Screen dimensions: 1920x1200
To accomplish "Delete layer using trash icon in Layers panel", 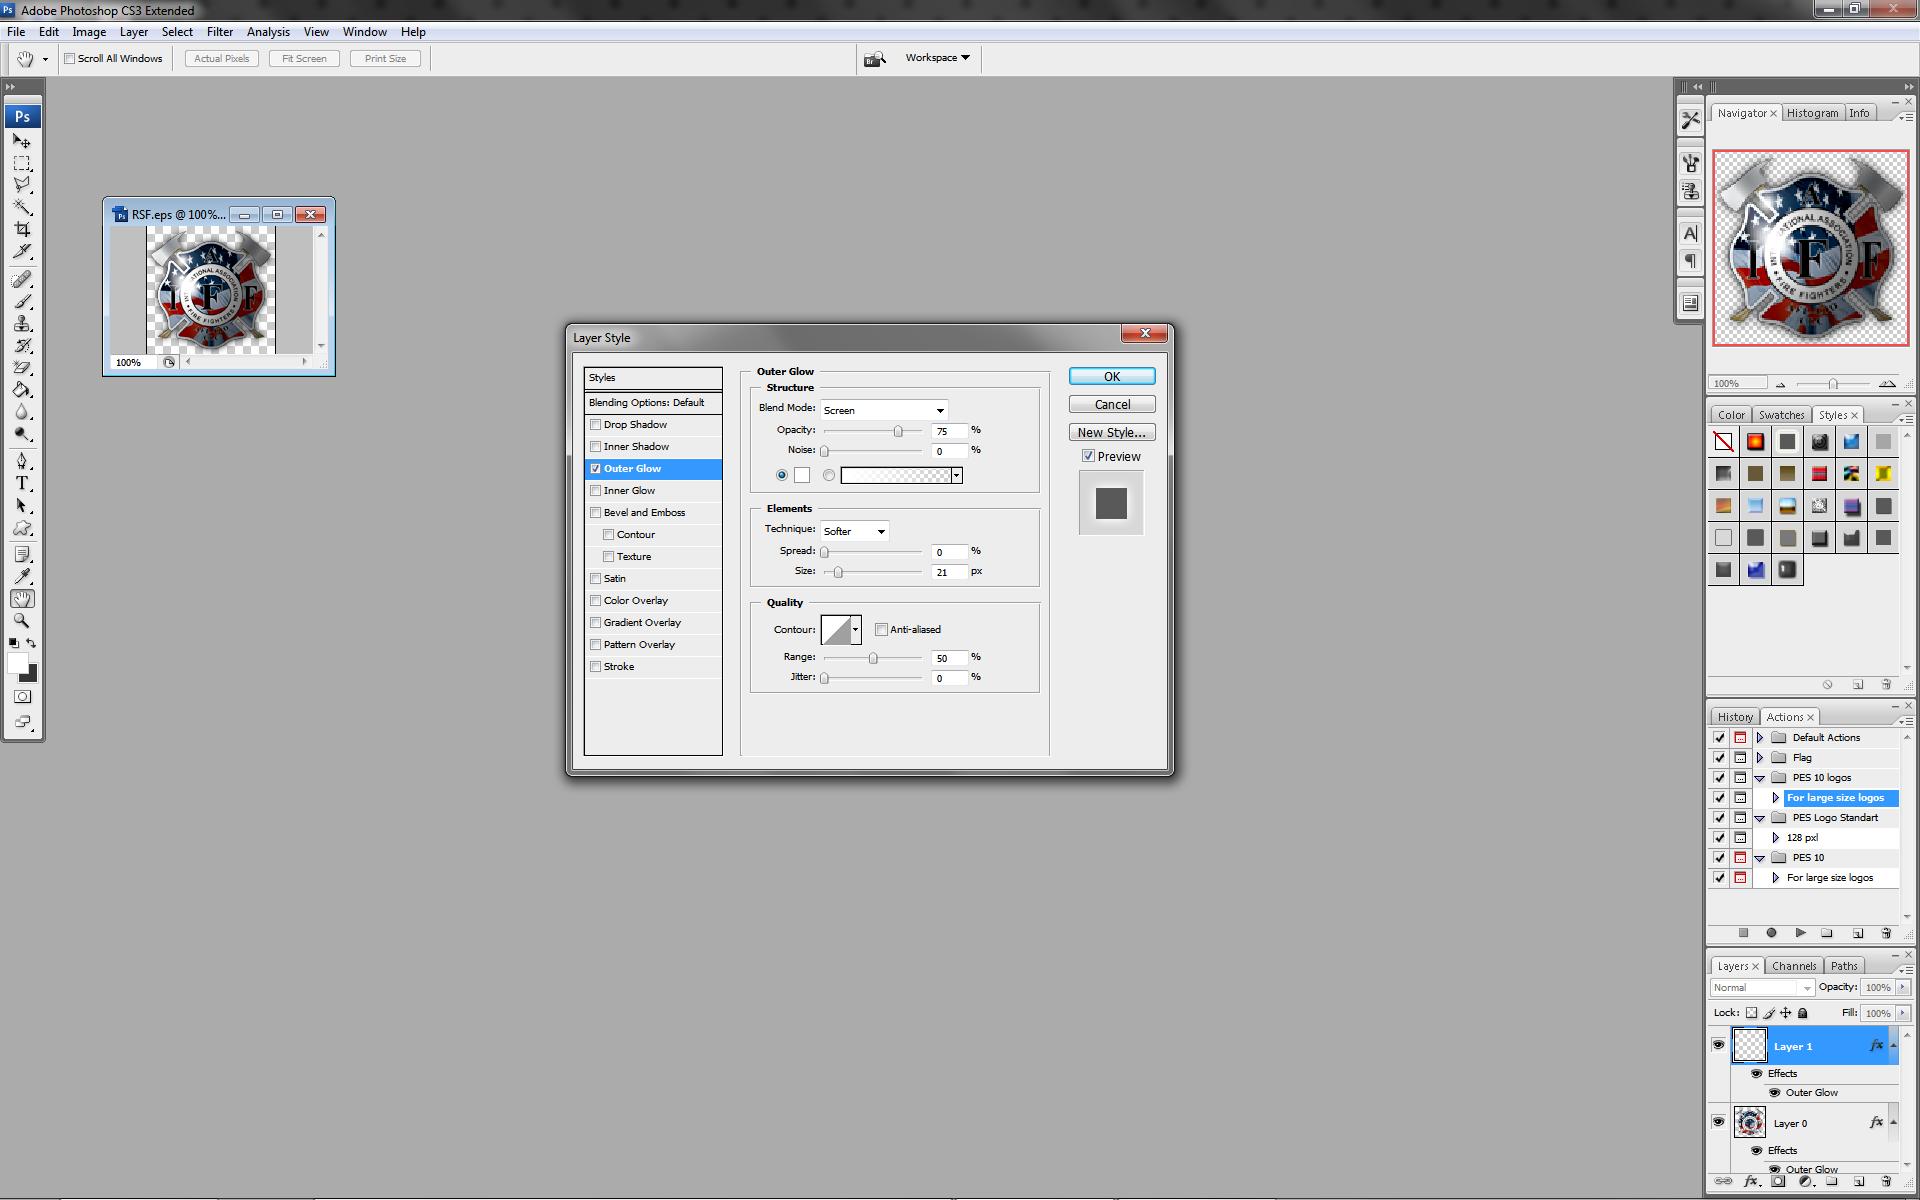I will coord(1886,1181).
